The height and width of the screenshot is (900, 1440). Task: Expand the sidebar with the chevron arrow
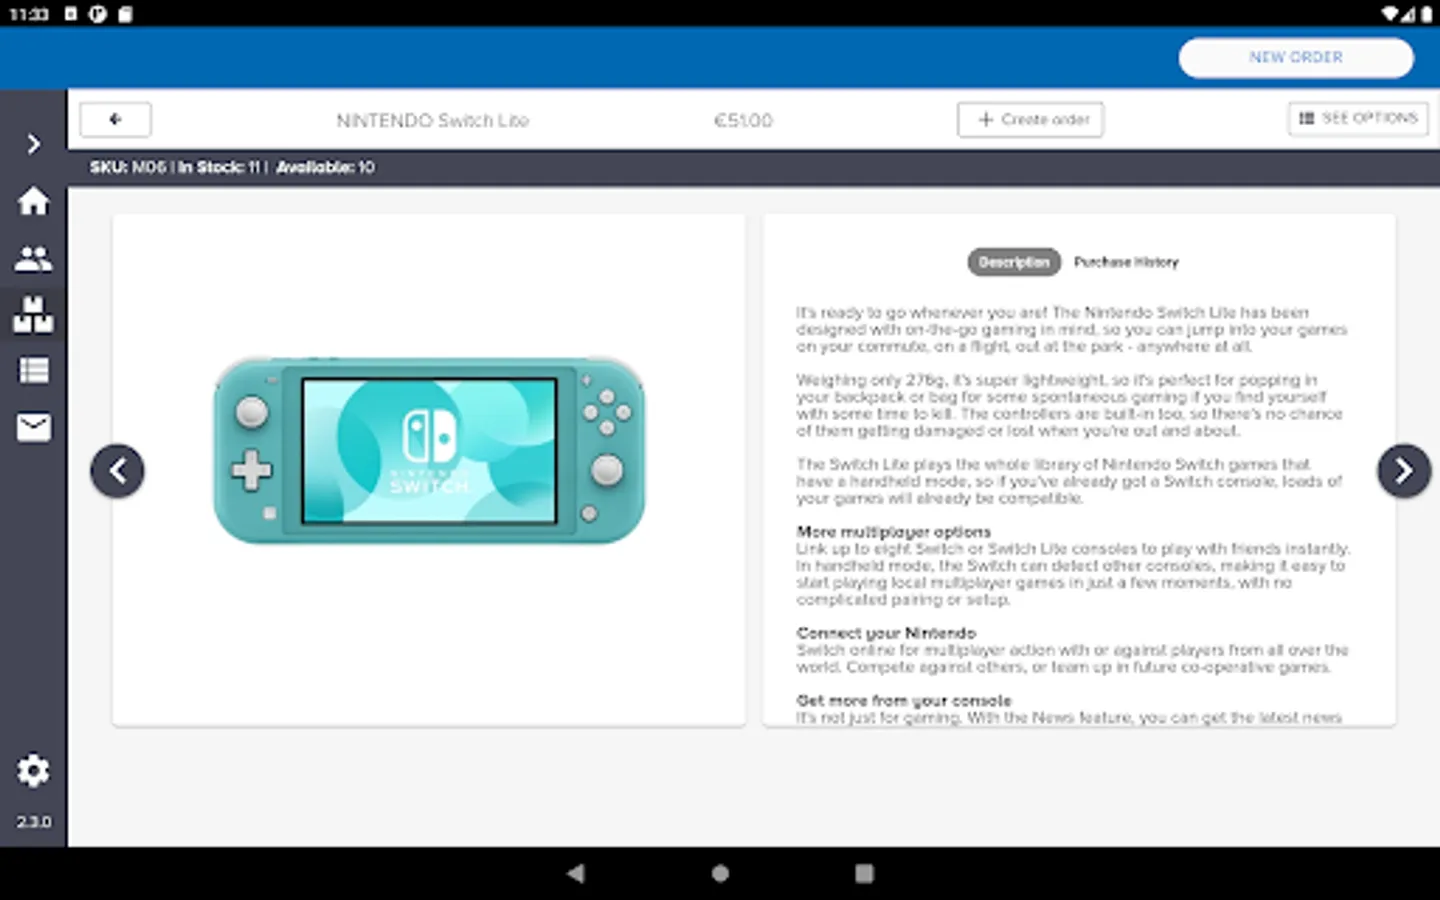click(x=34, y=144)
